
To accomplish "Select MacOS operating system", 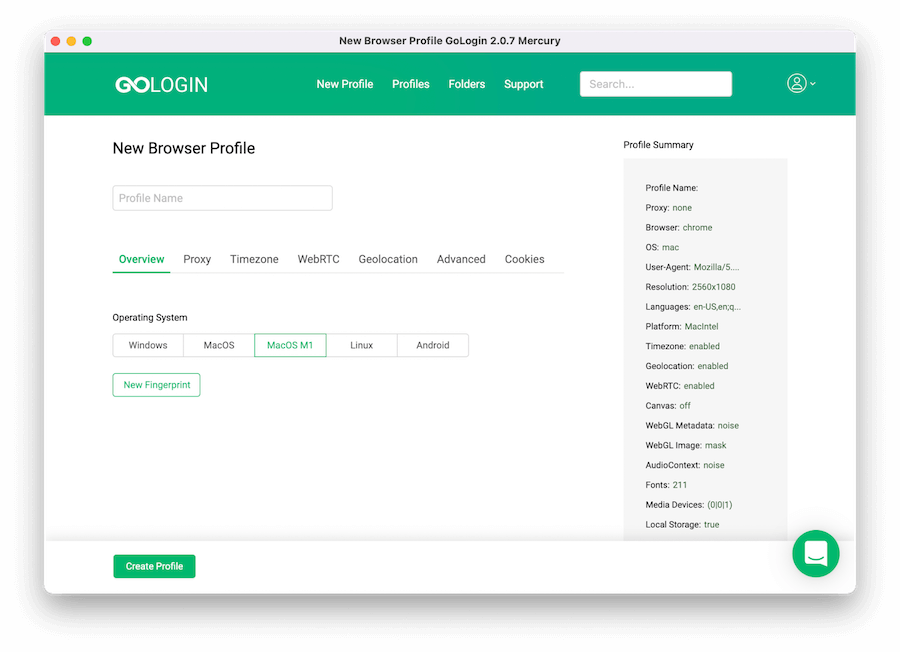I will coord(219,345).
